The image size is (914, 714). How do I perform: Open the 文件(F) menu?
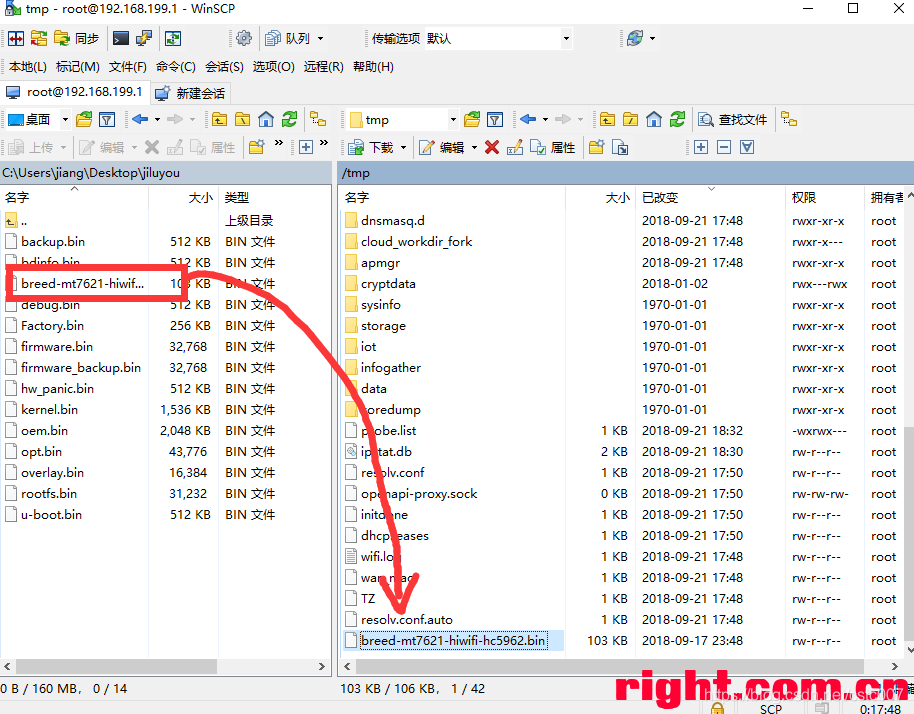point(128,66)
